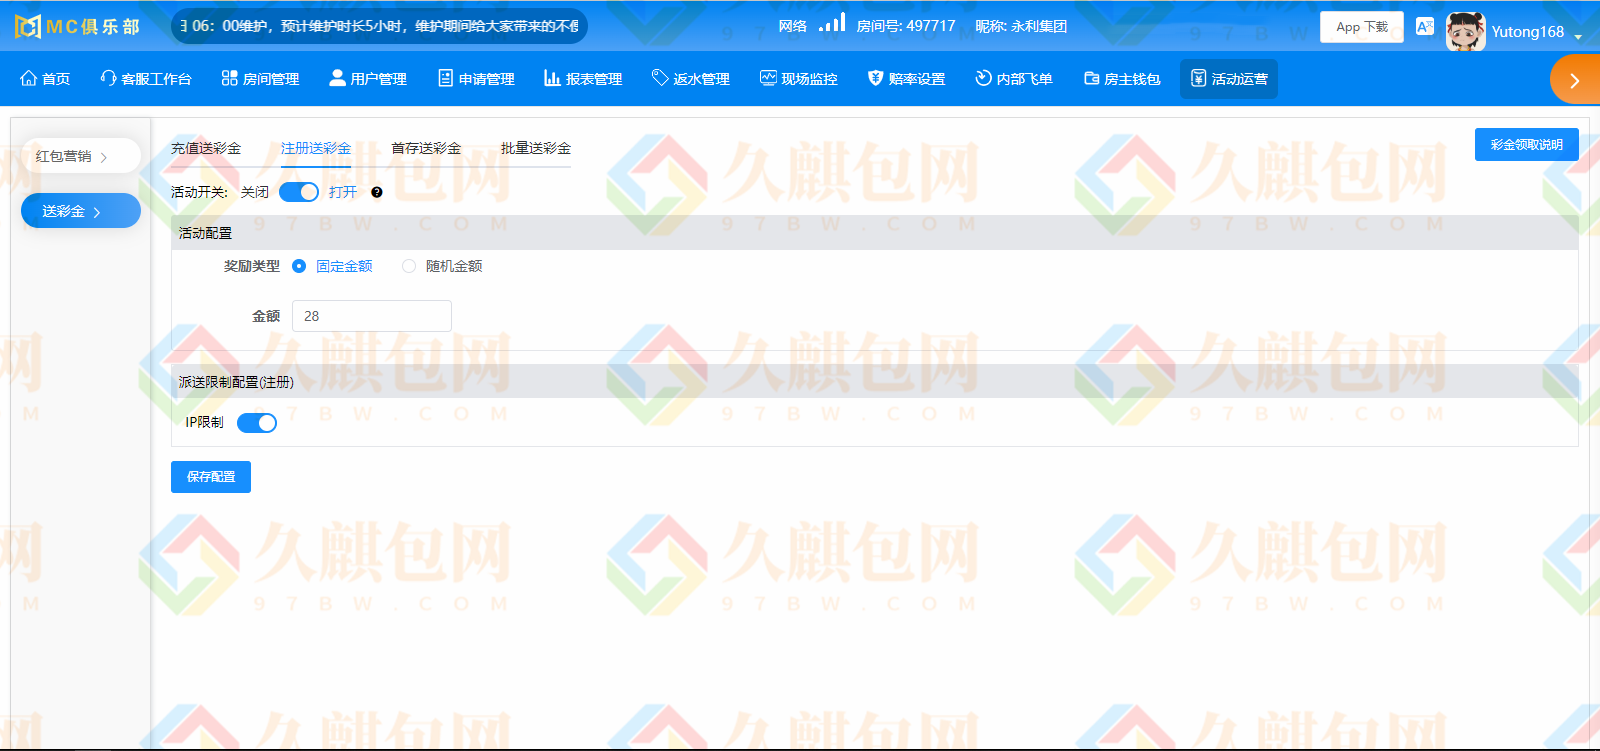Image resolution: width=1600 pixels, height=751 pixels.
Task: Click the scrolling maintenance announcement banner
Action: click(x=380, y=26)
